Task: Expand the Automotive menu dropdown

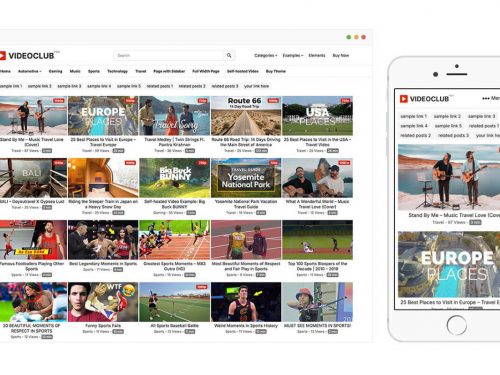Action: tap(30, 71)
